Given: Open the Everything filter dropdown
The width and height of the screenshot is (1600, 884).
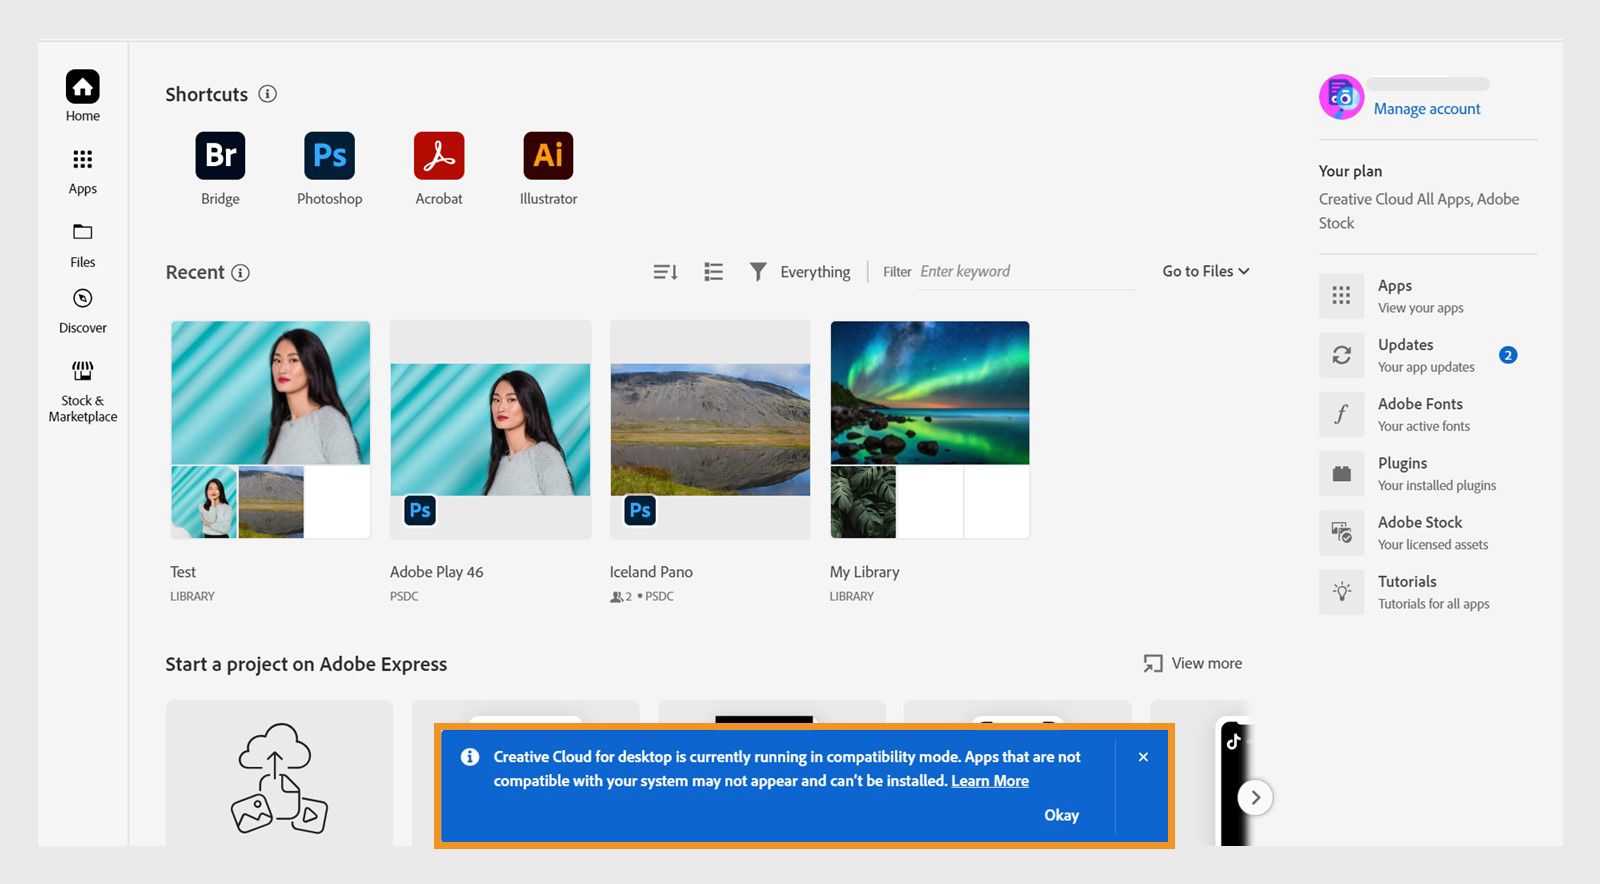Looking at the screenshot, I should tap(815, 272).
